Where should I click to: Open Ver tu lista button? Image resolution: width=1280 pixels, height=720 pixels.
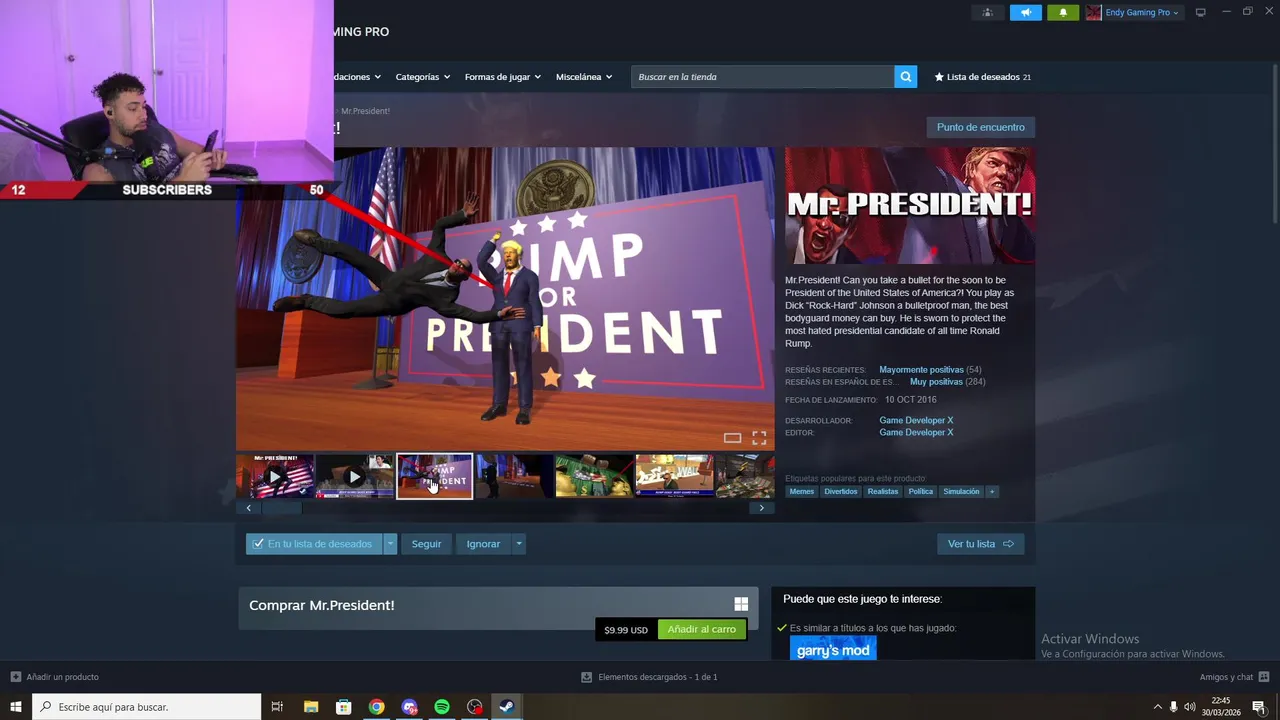(x=980, y=544)
